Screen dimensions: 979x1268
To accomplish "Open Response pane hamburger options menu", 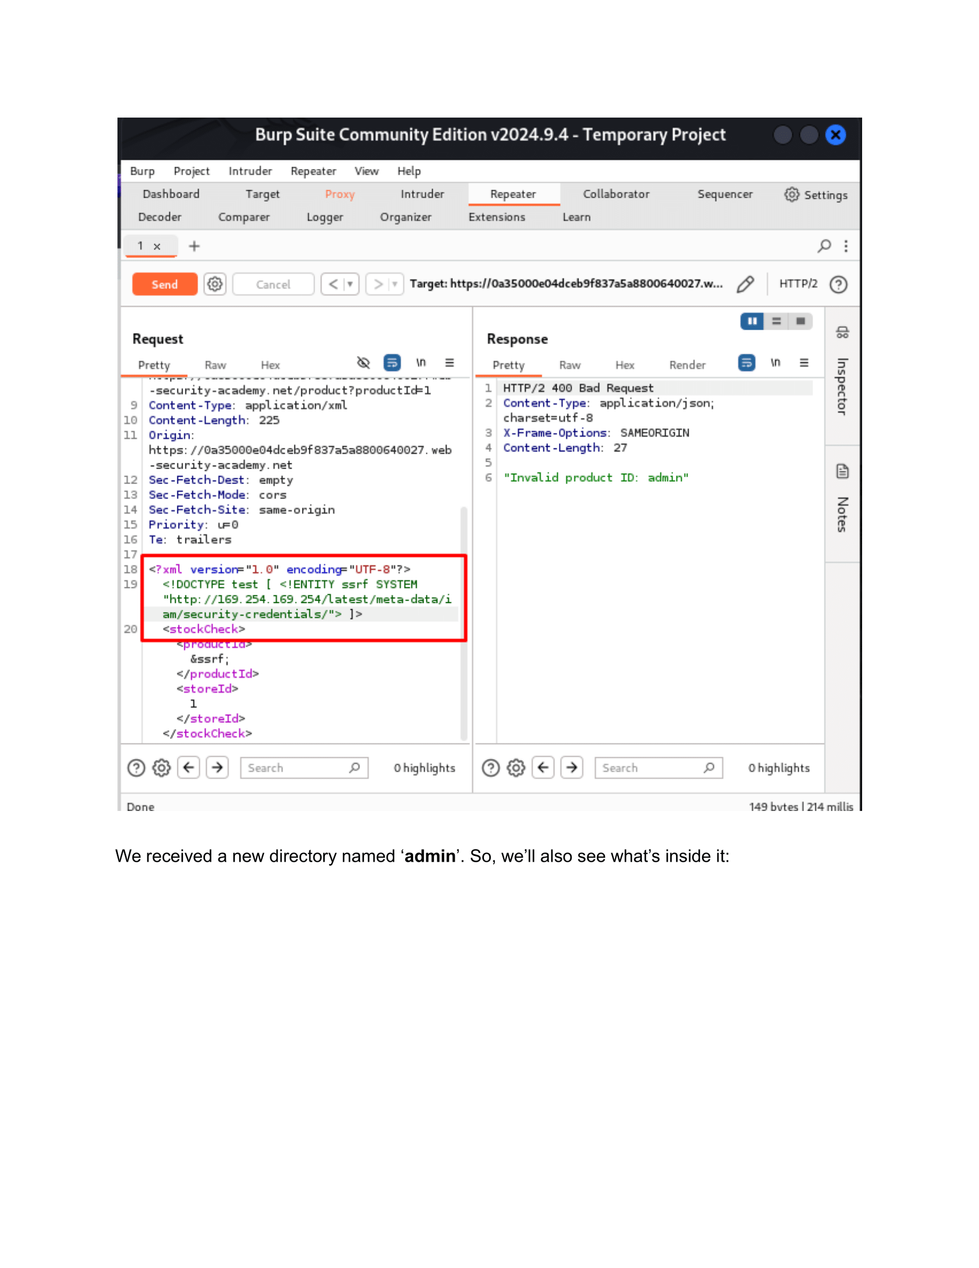I will (804, 362).
